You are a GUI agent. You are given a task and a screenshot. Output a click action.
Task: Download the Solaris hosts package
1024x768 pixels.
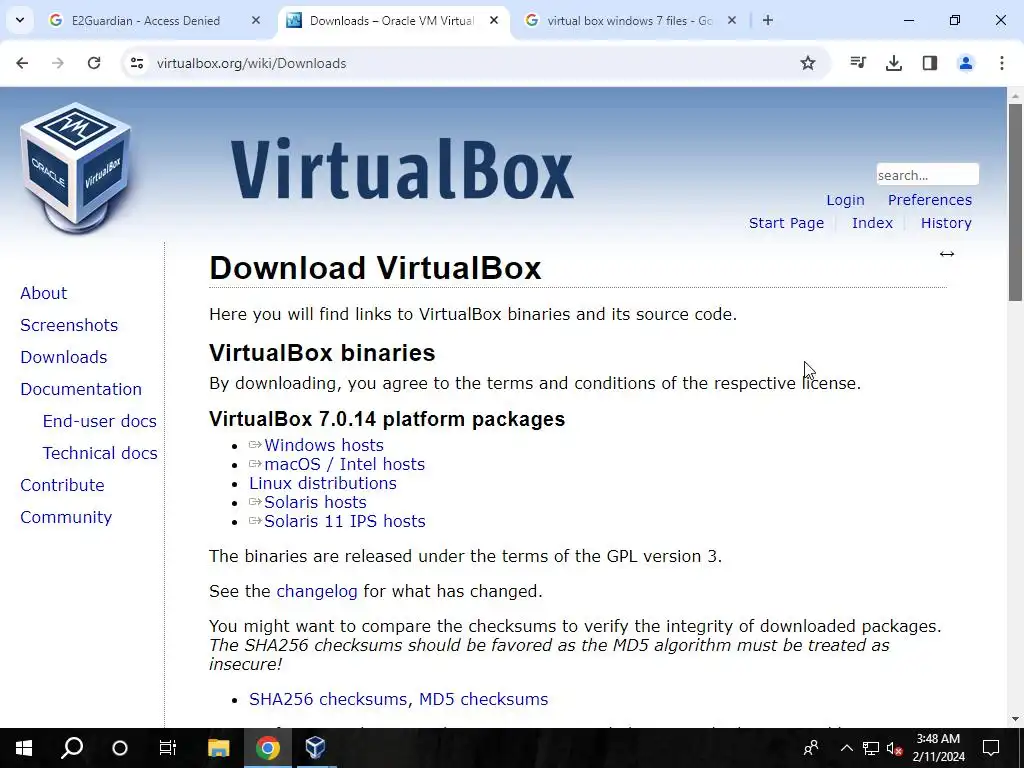[315, 502]
